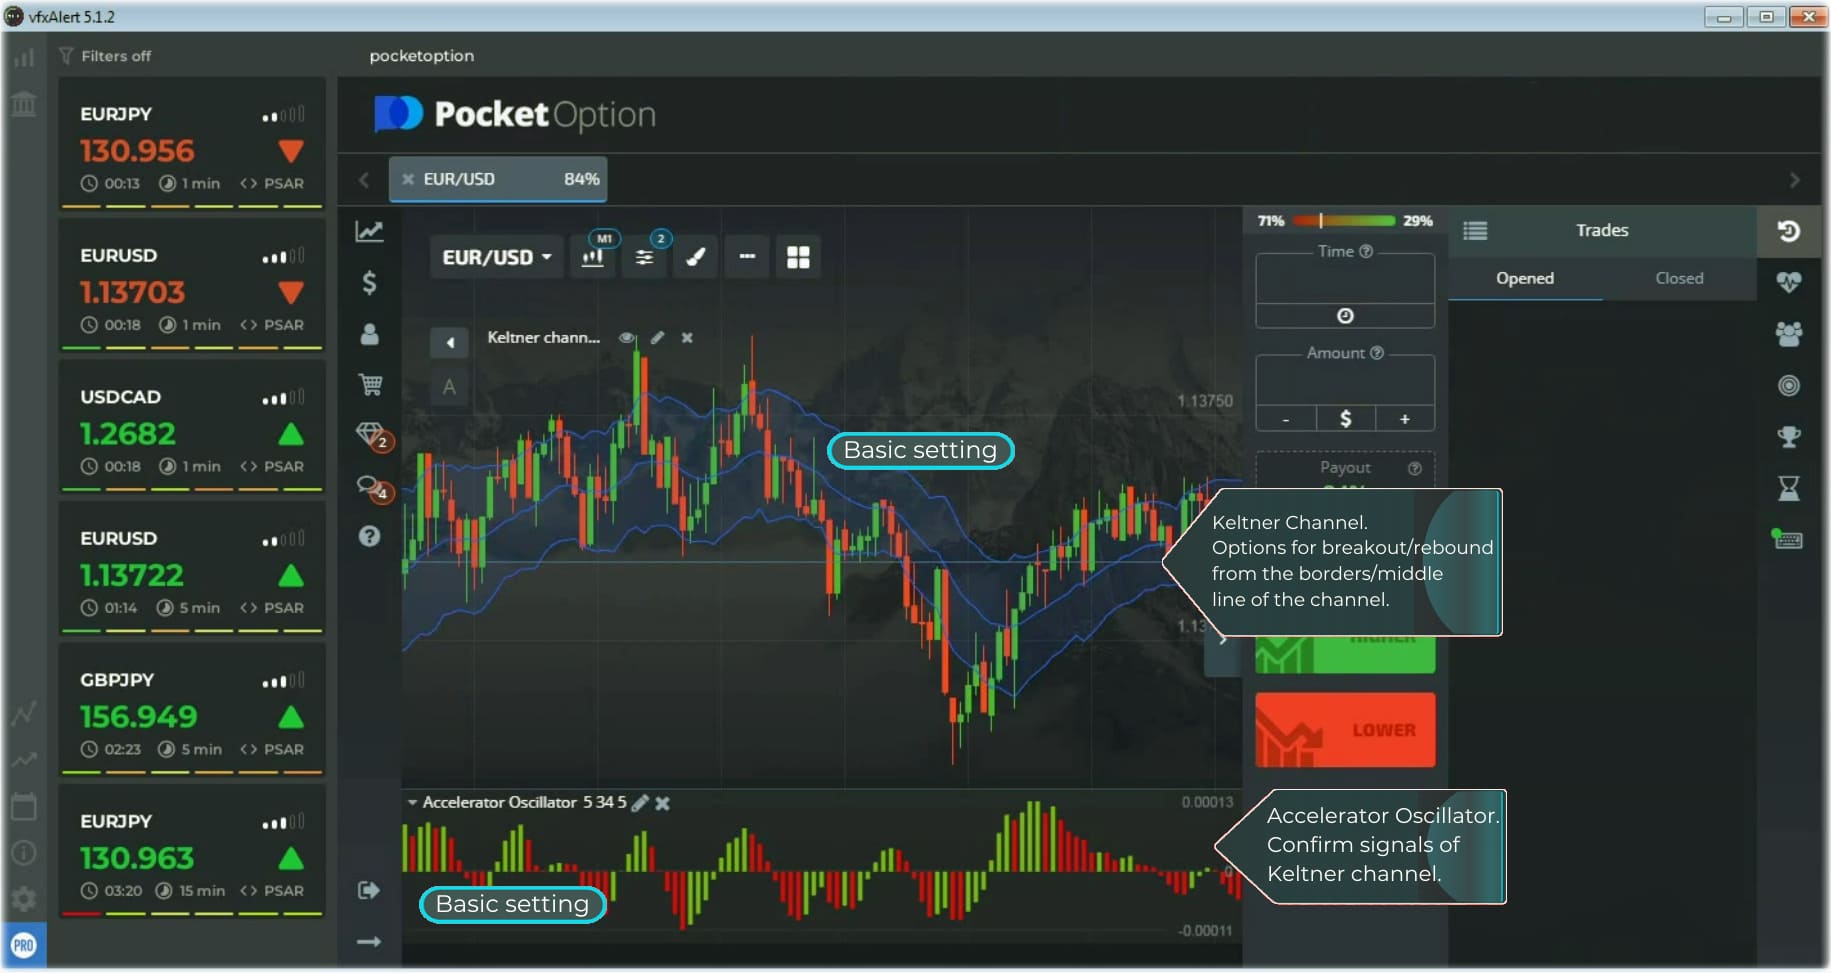Open the trophy tournaments icon

click(1789, 436)
